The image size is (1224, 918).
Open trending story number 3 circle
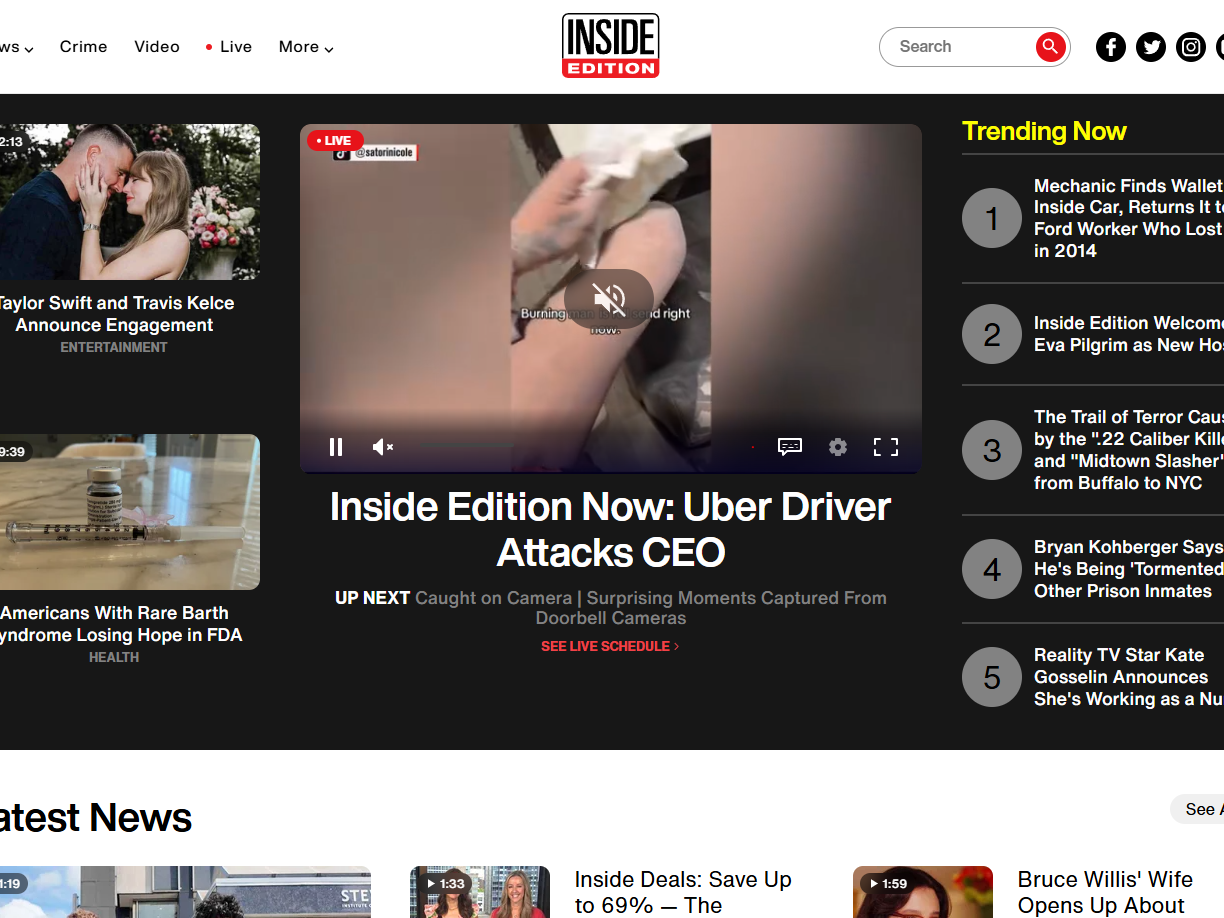992,450
